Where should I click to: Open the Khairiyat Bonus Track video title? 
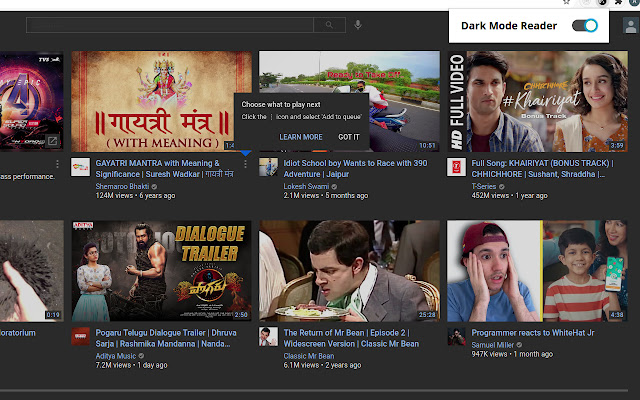pos(542,169)
